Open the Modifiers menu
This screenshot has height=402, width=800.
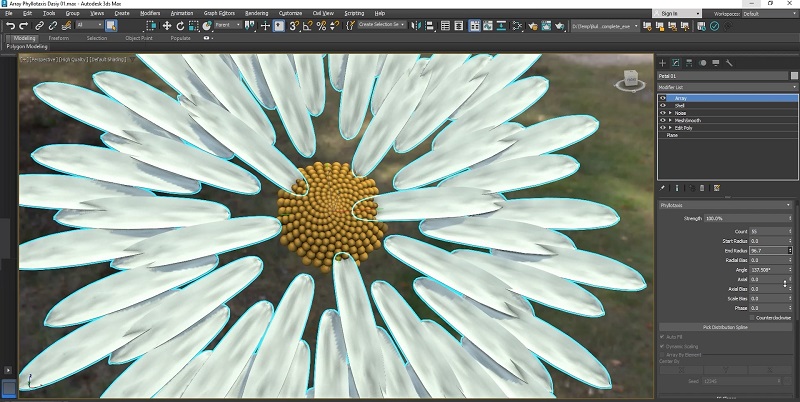tap(150, 13)
